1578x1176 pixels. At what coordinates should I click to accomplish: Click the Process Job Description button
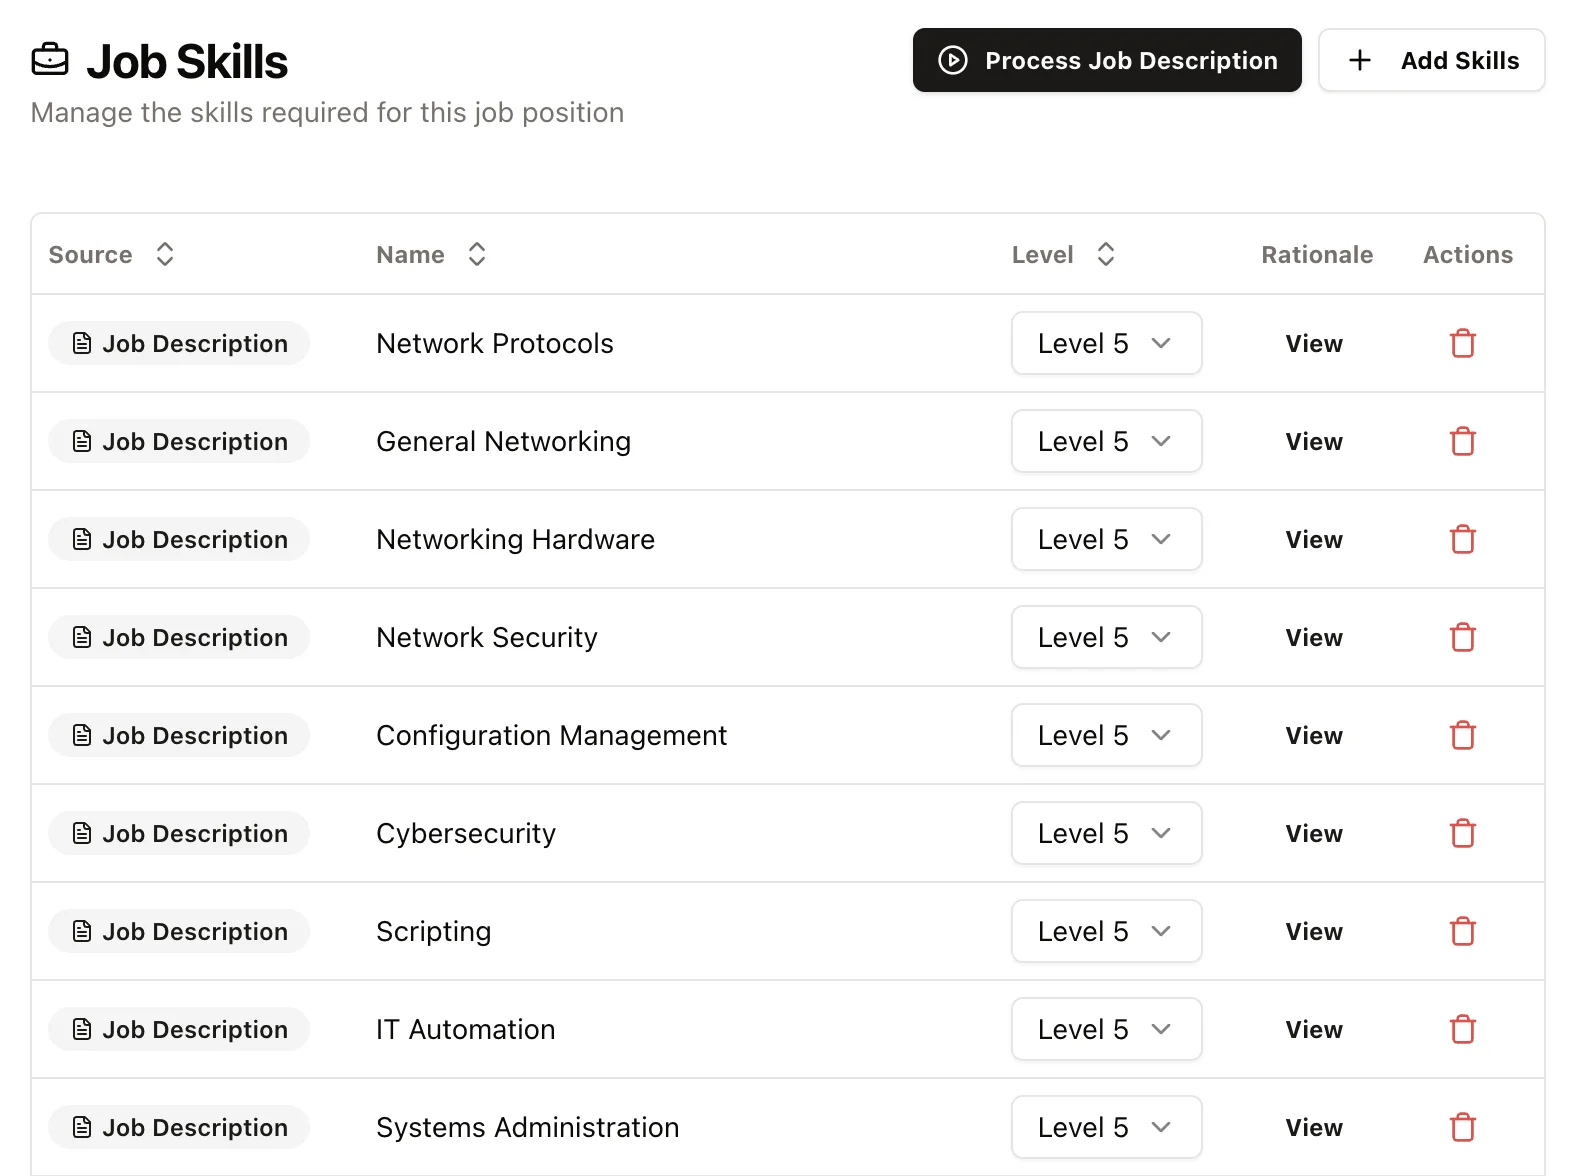[x=1107, y=60]
